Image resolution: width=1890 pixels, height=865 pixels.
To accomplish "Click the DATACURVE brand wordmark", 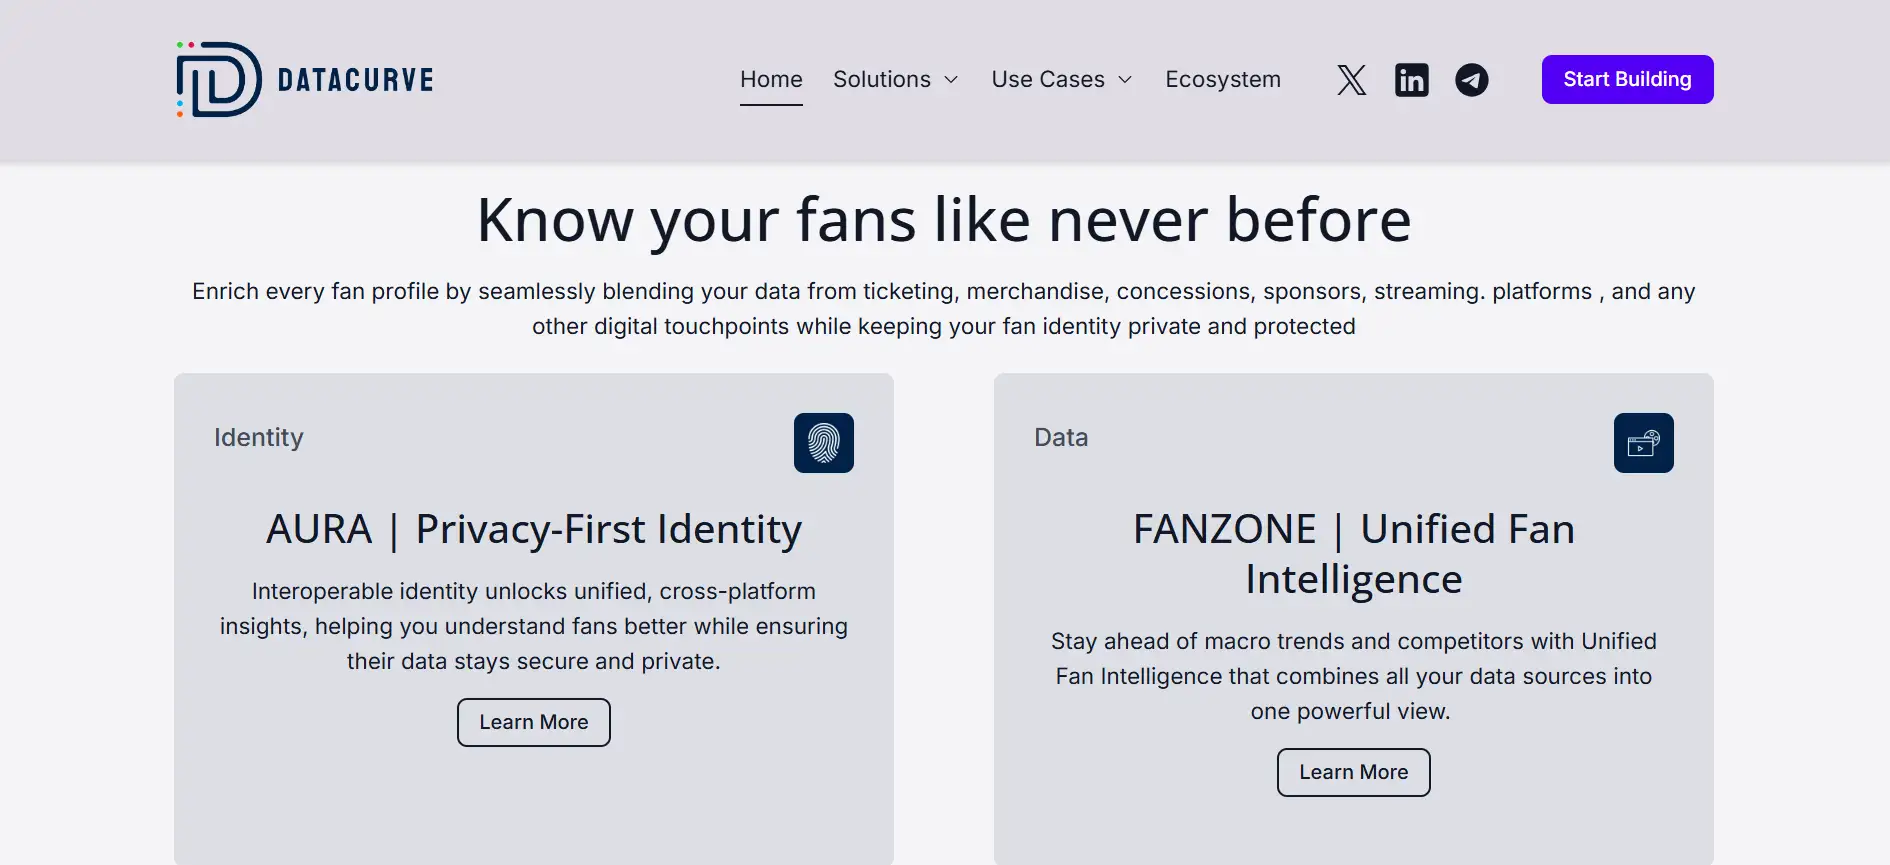I will click(x=355, y=80).
